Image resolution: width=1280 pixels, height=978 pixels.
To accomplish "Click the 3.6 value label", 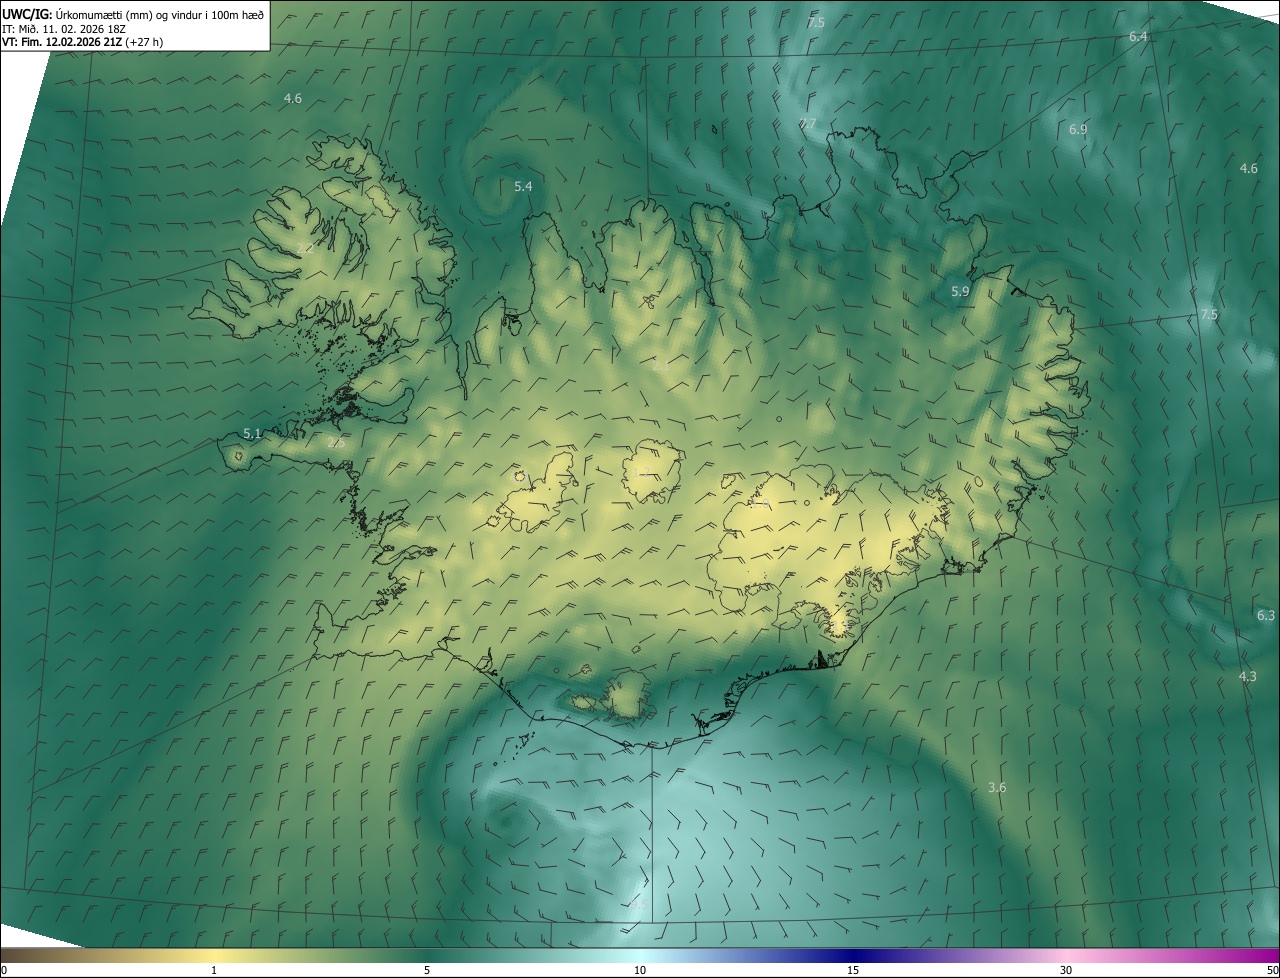I will pos(996,788).
